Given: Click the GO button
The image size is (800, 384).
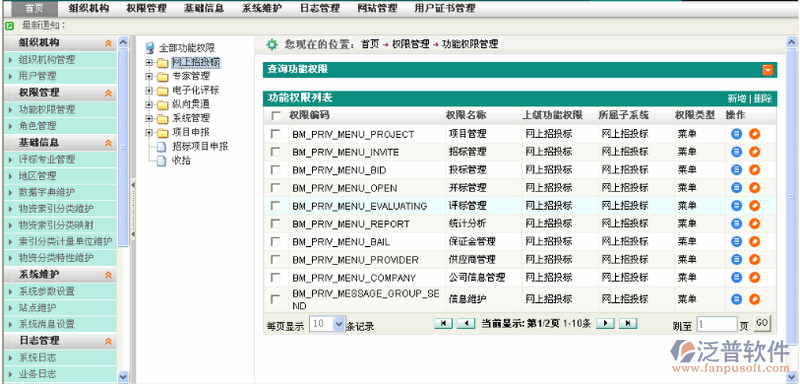Looking at the screenshot, I should pyautogui.click(x=762, y=323).
